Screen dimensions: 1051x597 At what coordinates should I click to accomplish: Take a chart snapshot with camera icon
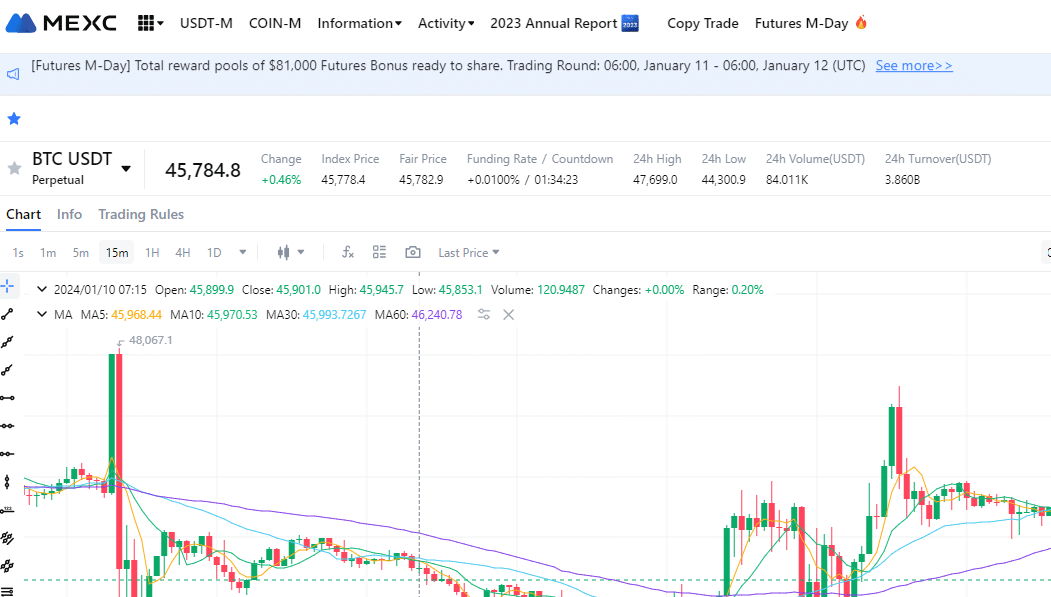click(x=412, y=253)
